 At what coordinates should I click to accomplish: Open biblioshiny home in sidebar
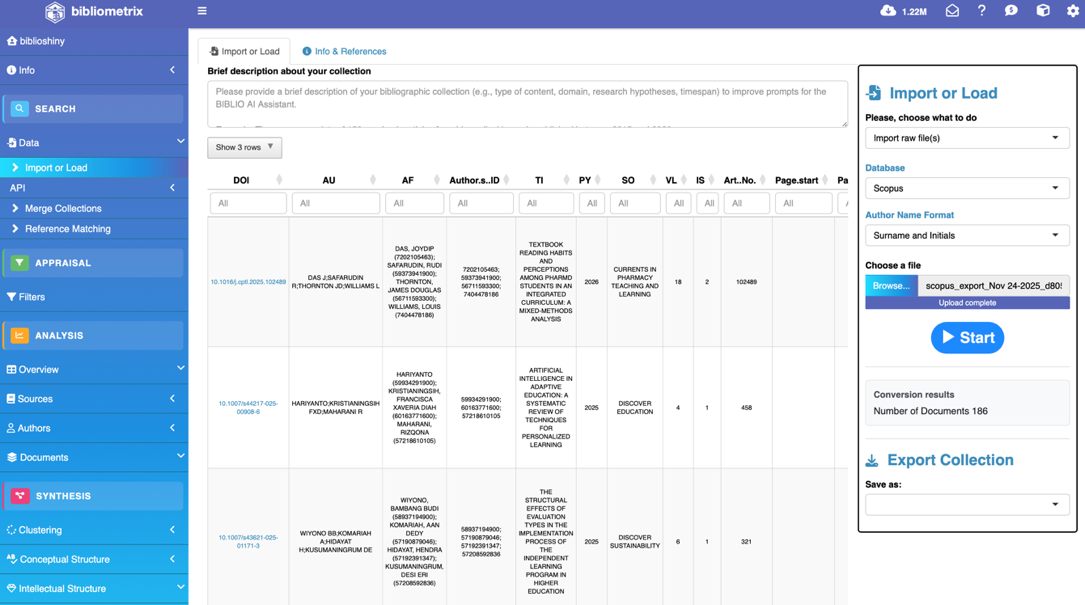click(x=94, y=41)
